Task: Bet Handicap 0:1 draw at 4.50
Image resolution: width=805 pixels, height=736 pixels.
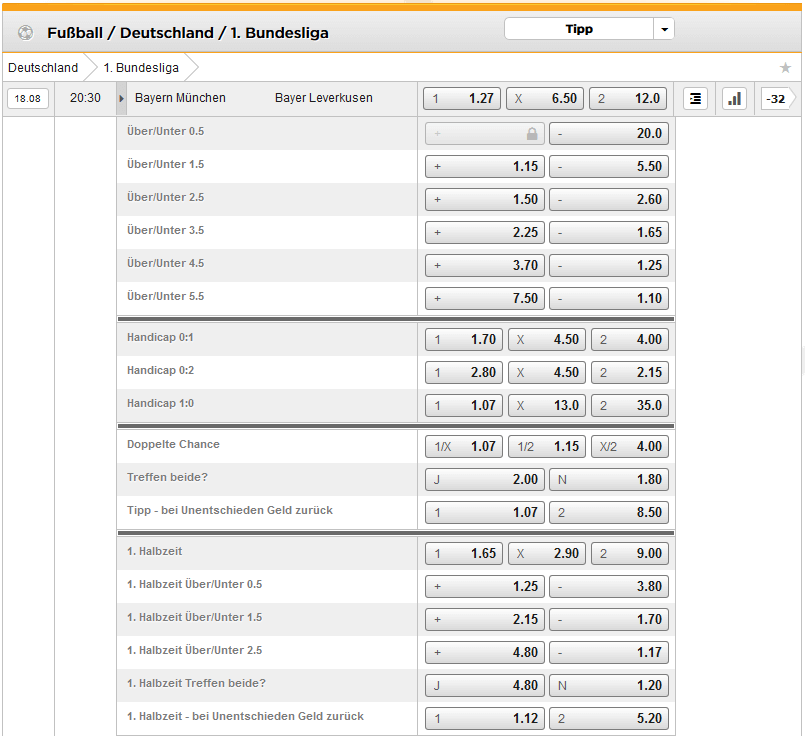Action: coord(547,340)
